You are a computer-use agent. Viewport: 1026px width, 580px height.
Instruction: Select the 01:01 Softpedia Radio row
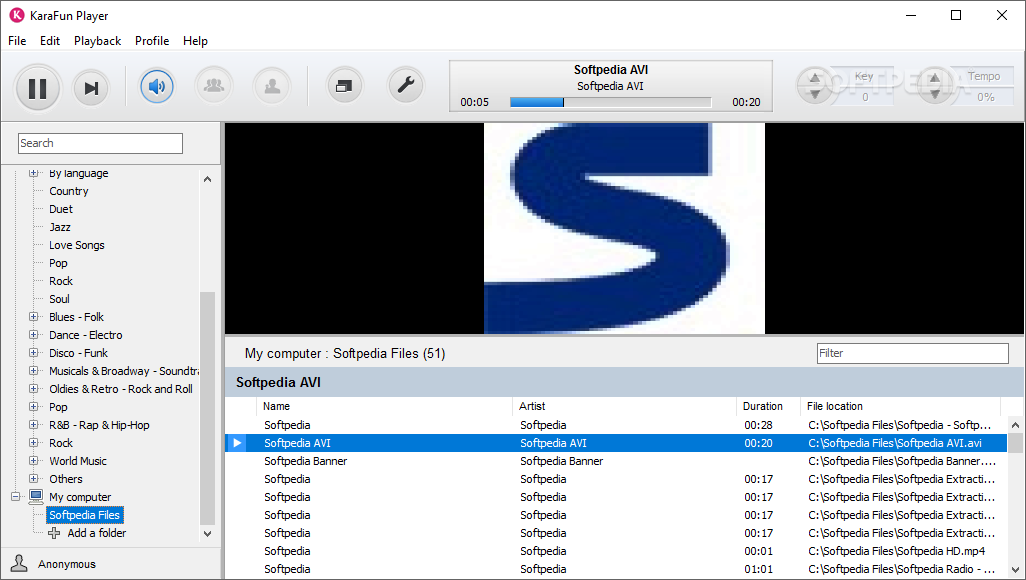point(616,569)
